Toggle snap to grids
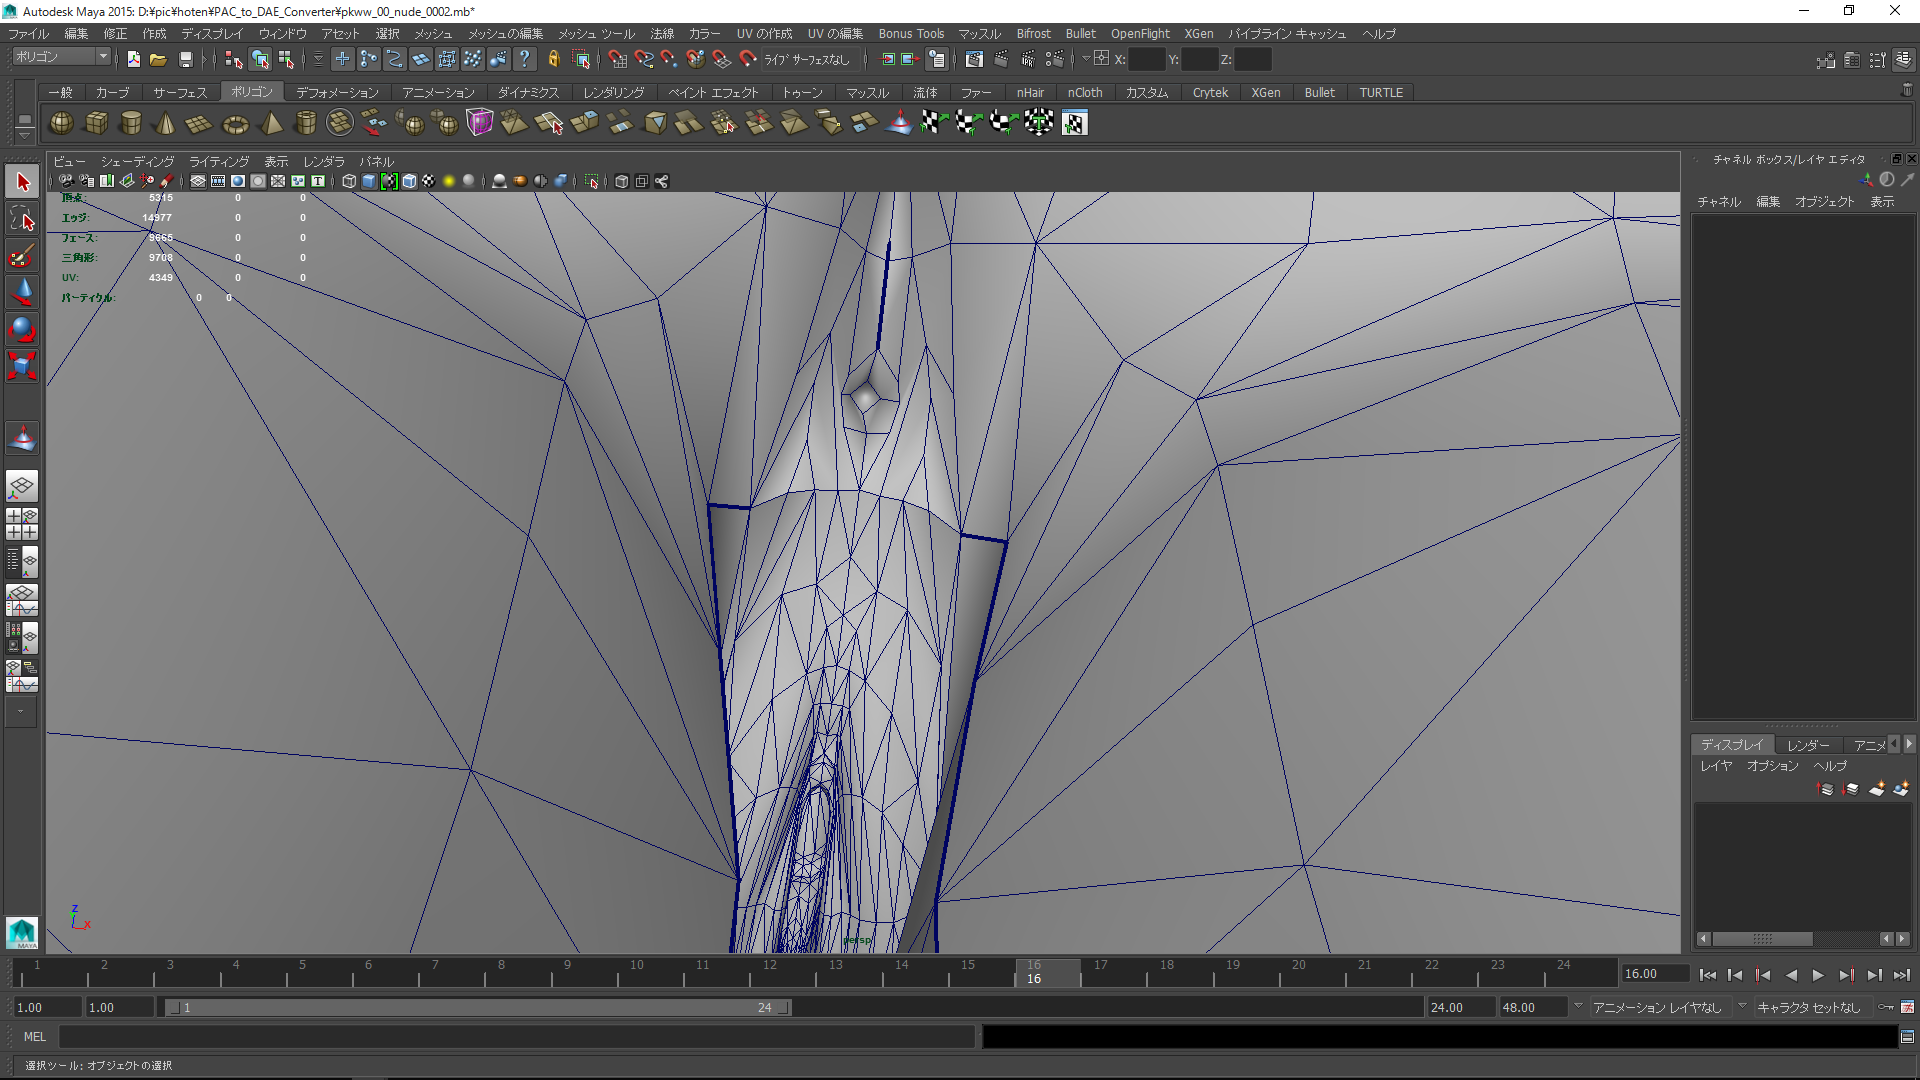Viewport: 1920px width, 1080px height. [618, 60]
